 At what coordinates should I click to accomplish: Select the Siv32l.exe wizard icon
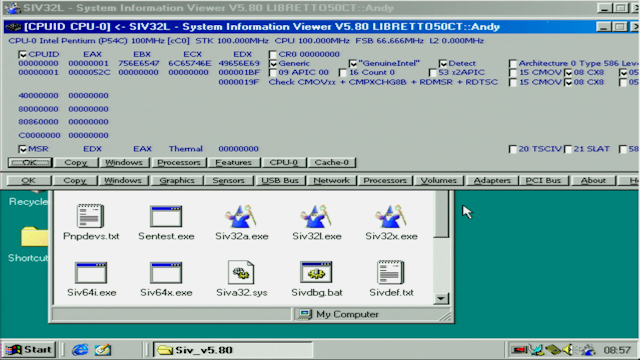tap(316, 216)
